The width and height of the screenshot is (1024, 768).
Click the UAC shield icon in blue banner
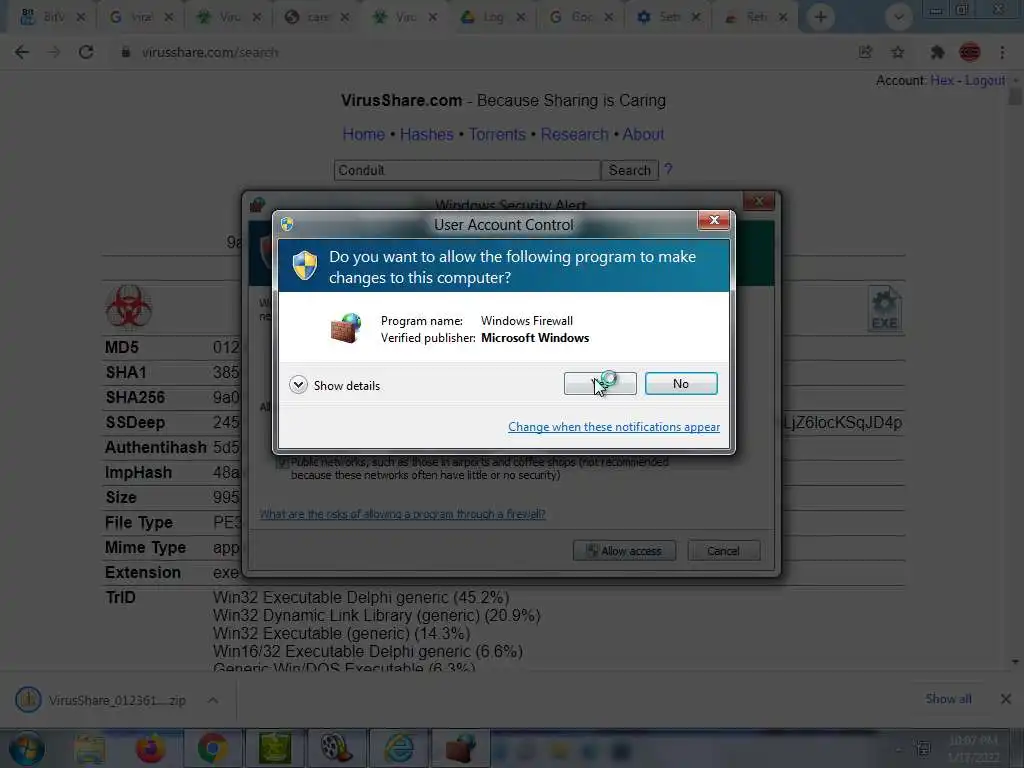point(304,266)
